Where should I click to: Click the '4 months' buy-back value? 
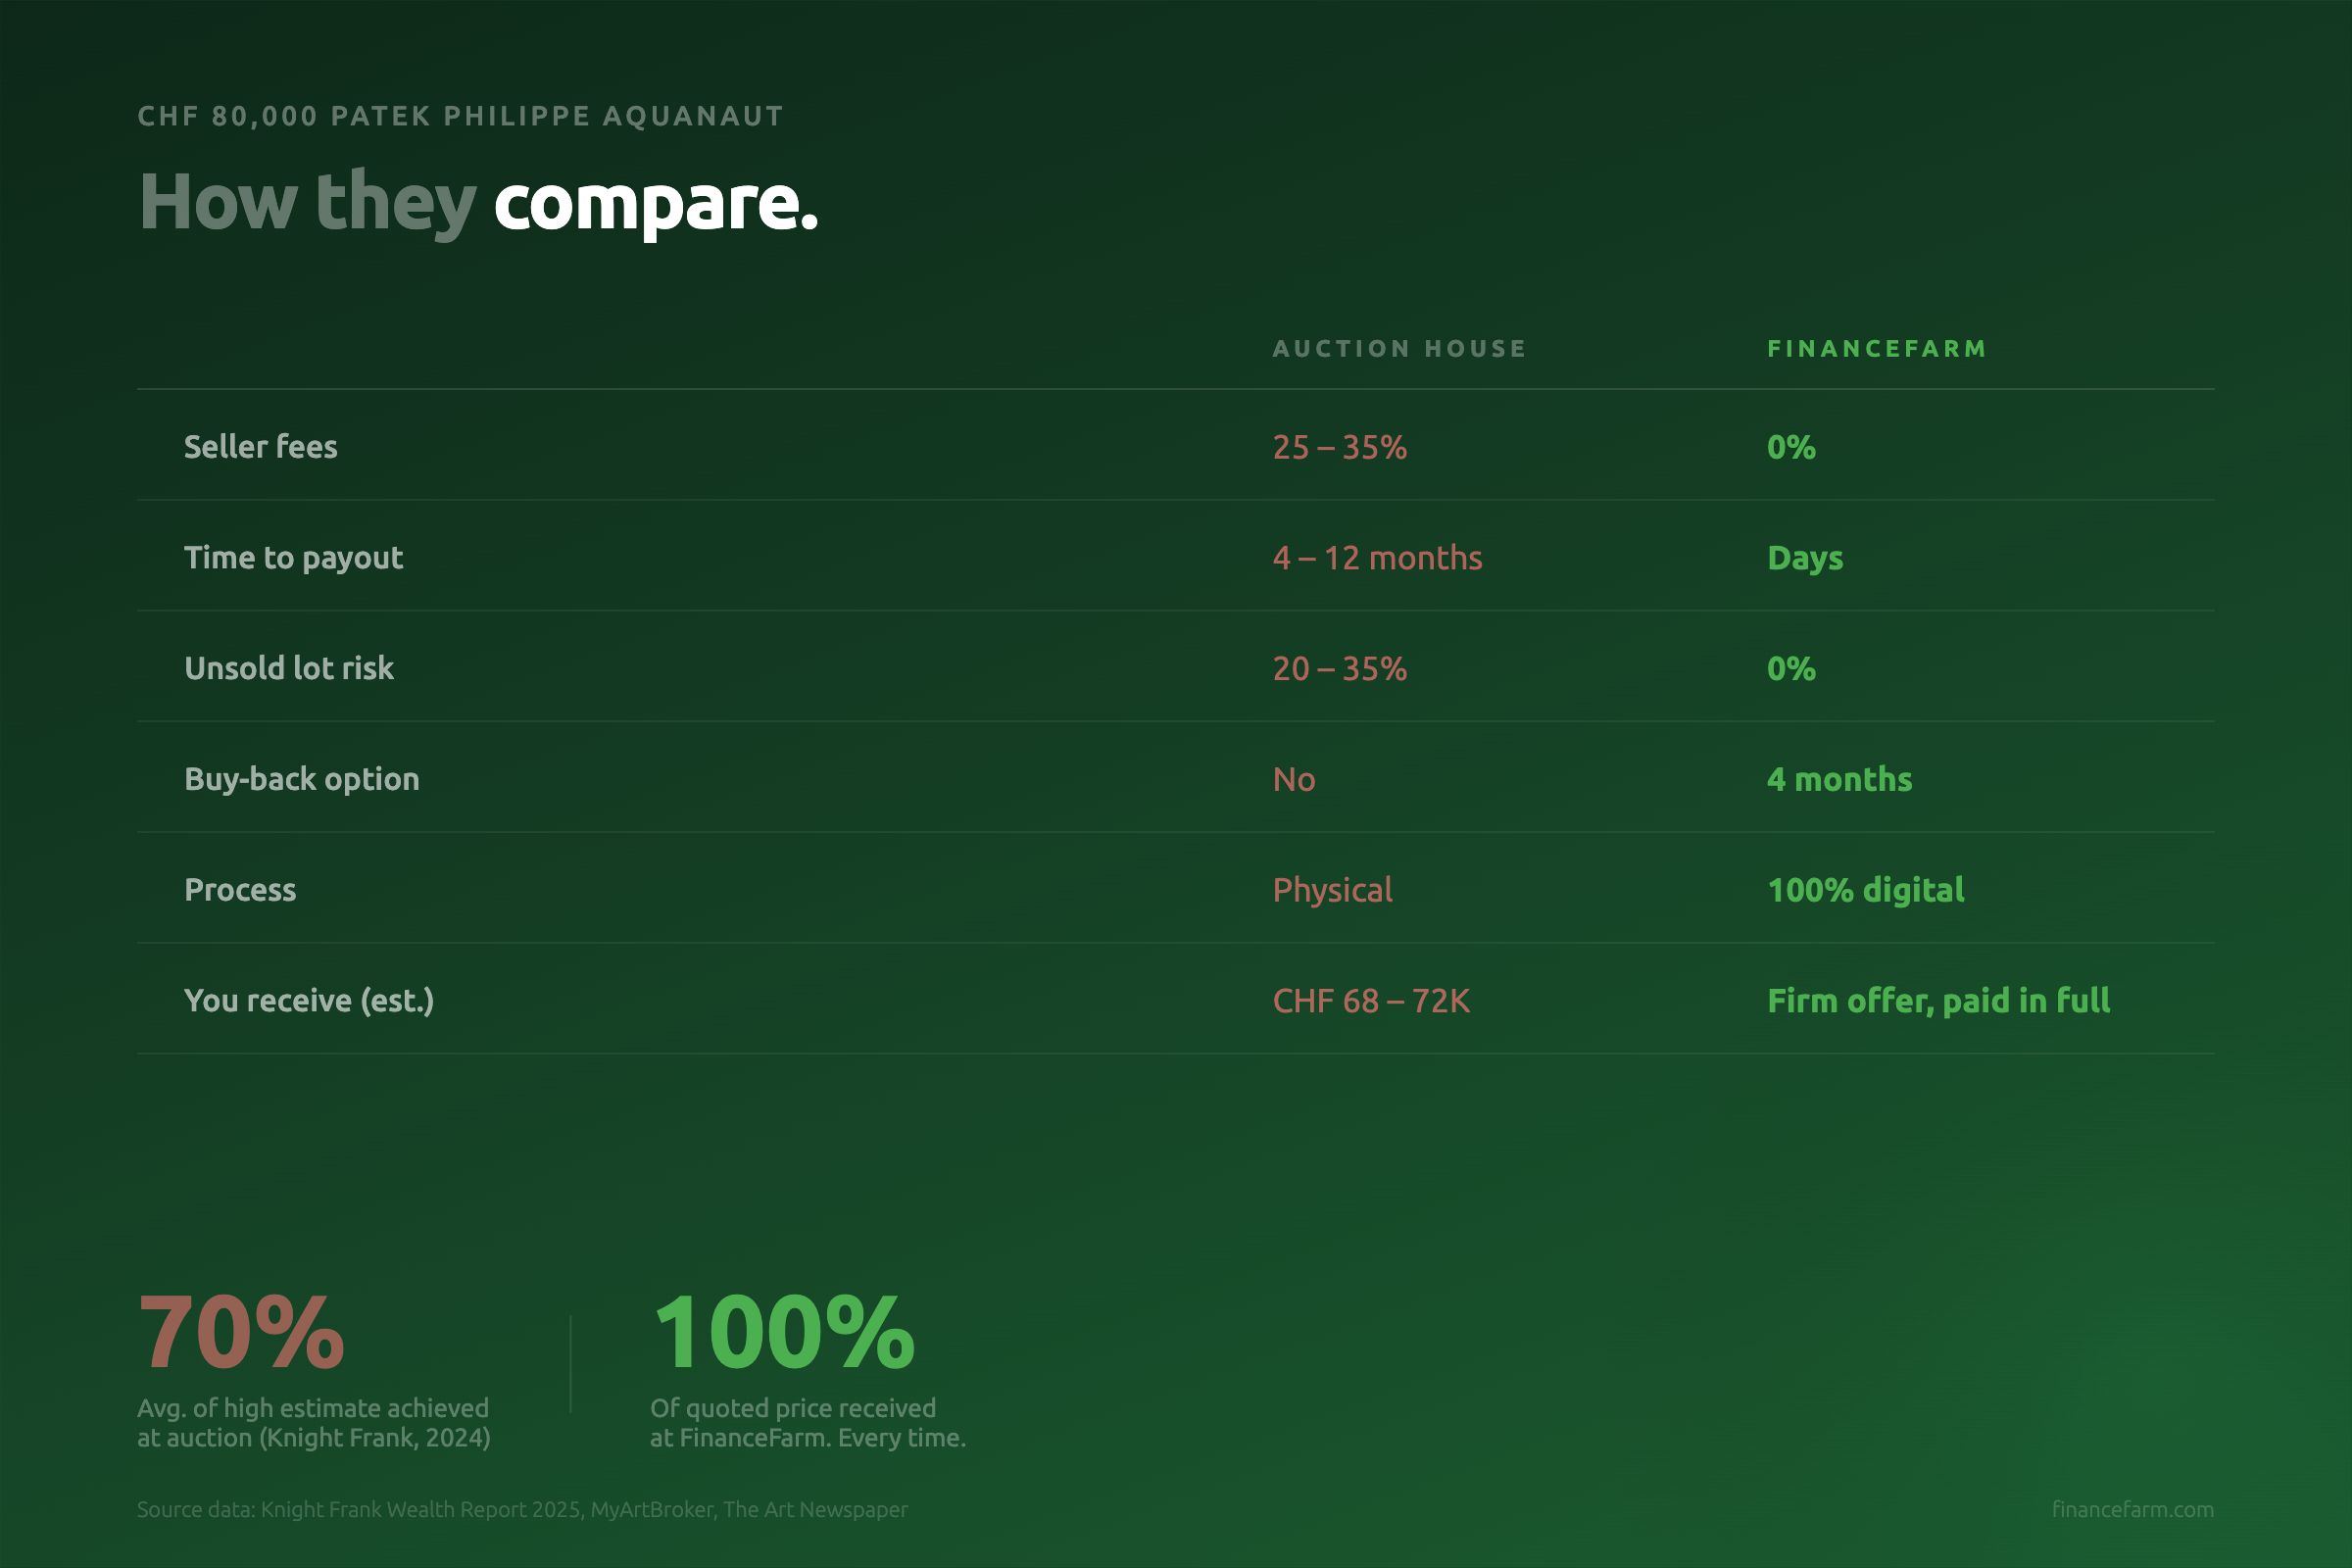click(x=1839, y=779)
